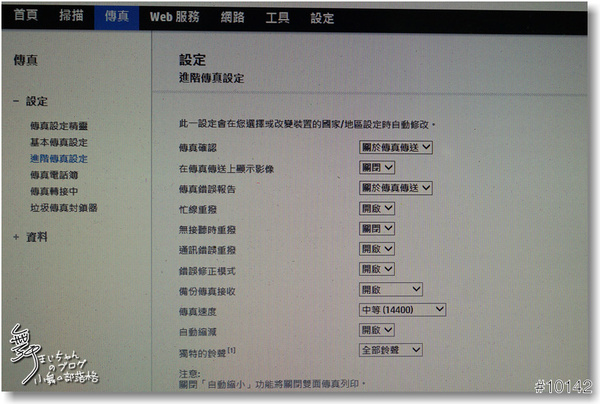
Task: Collapse the 設定 section in sidebar
Action: click(16, 101)
